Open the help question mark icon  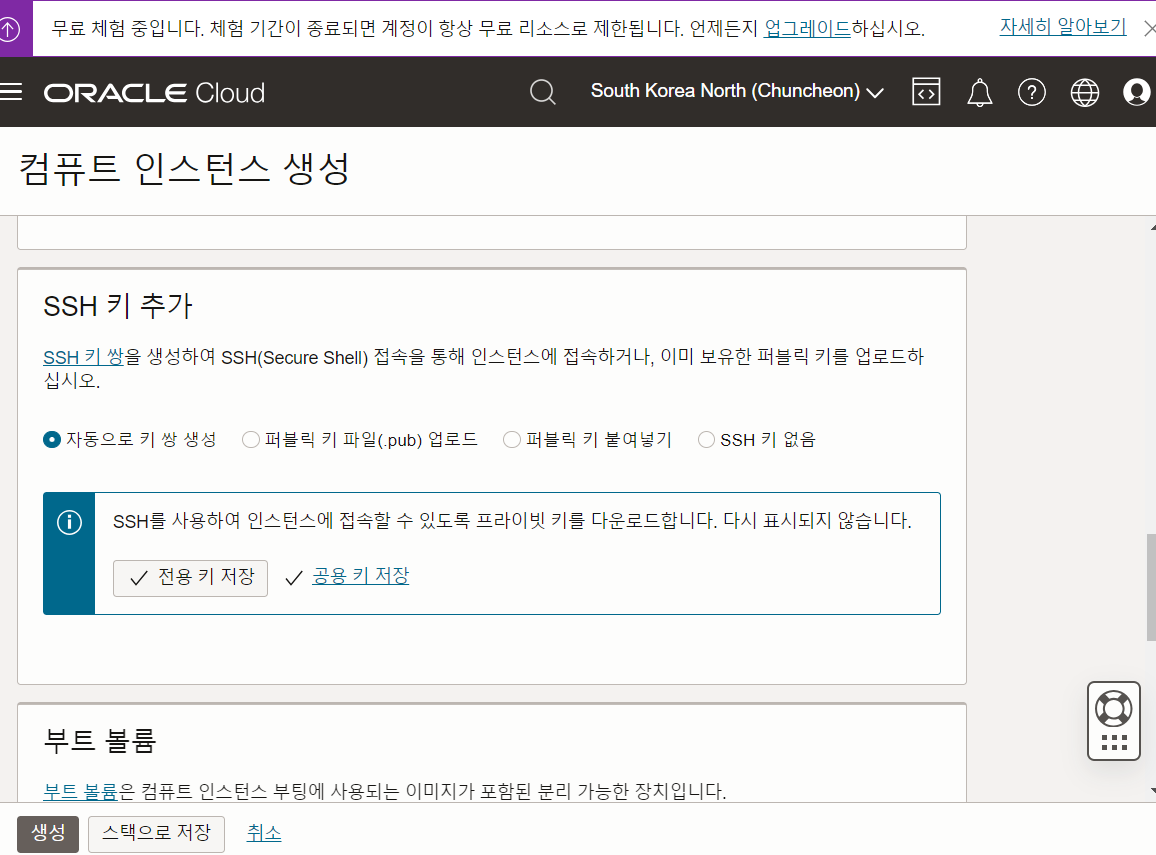[x=1031, y=92]
